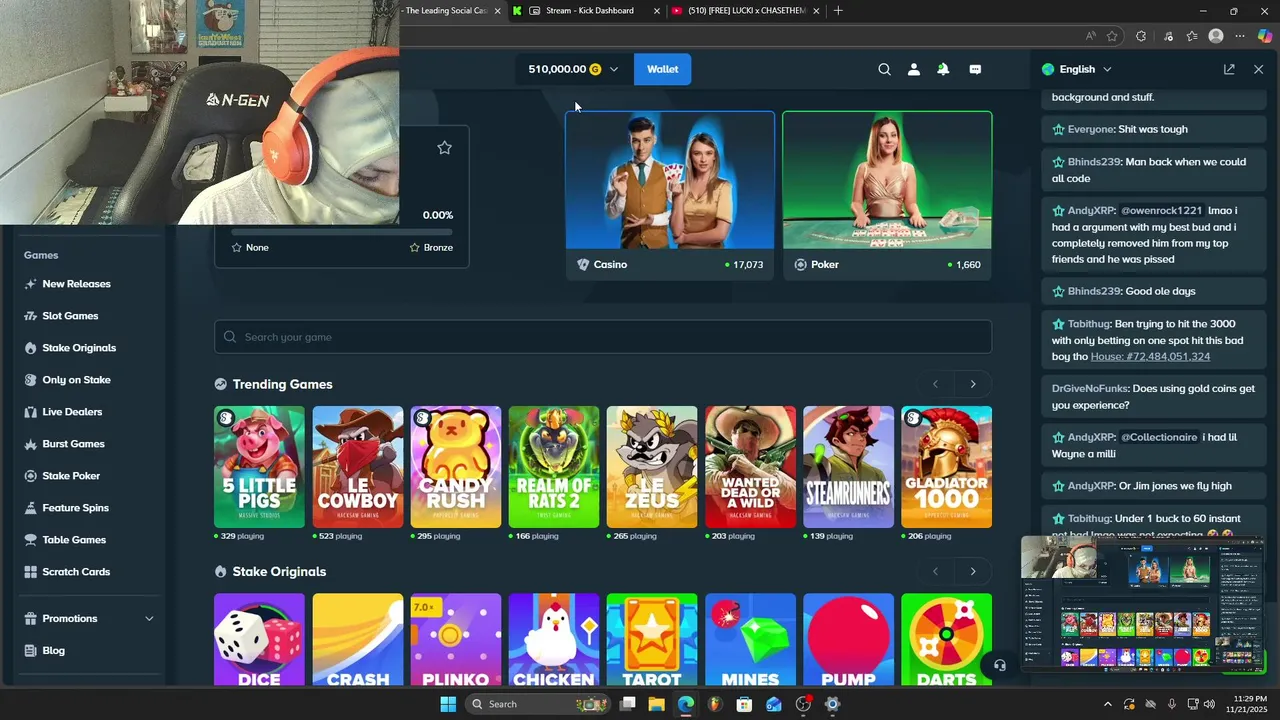This screenshot has height=720, width=1280.
Task: Show hidden system tray icons chevron
Action: (x=1107, y=704)
